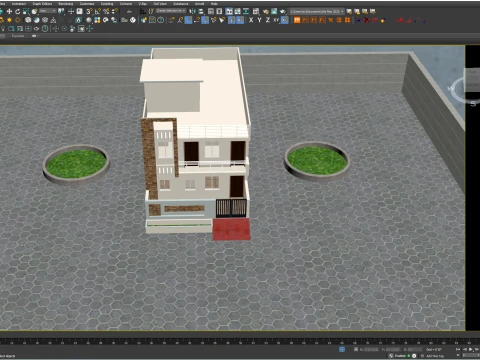Restrict movement to the XY plane

click(x=276, y=20)
